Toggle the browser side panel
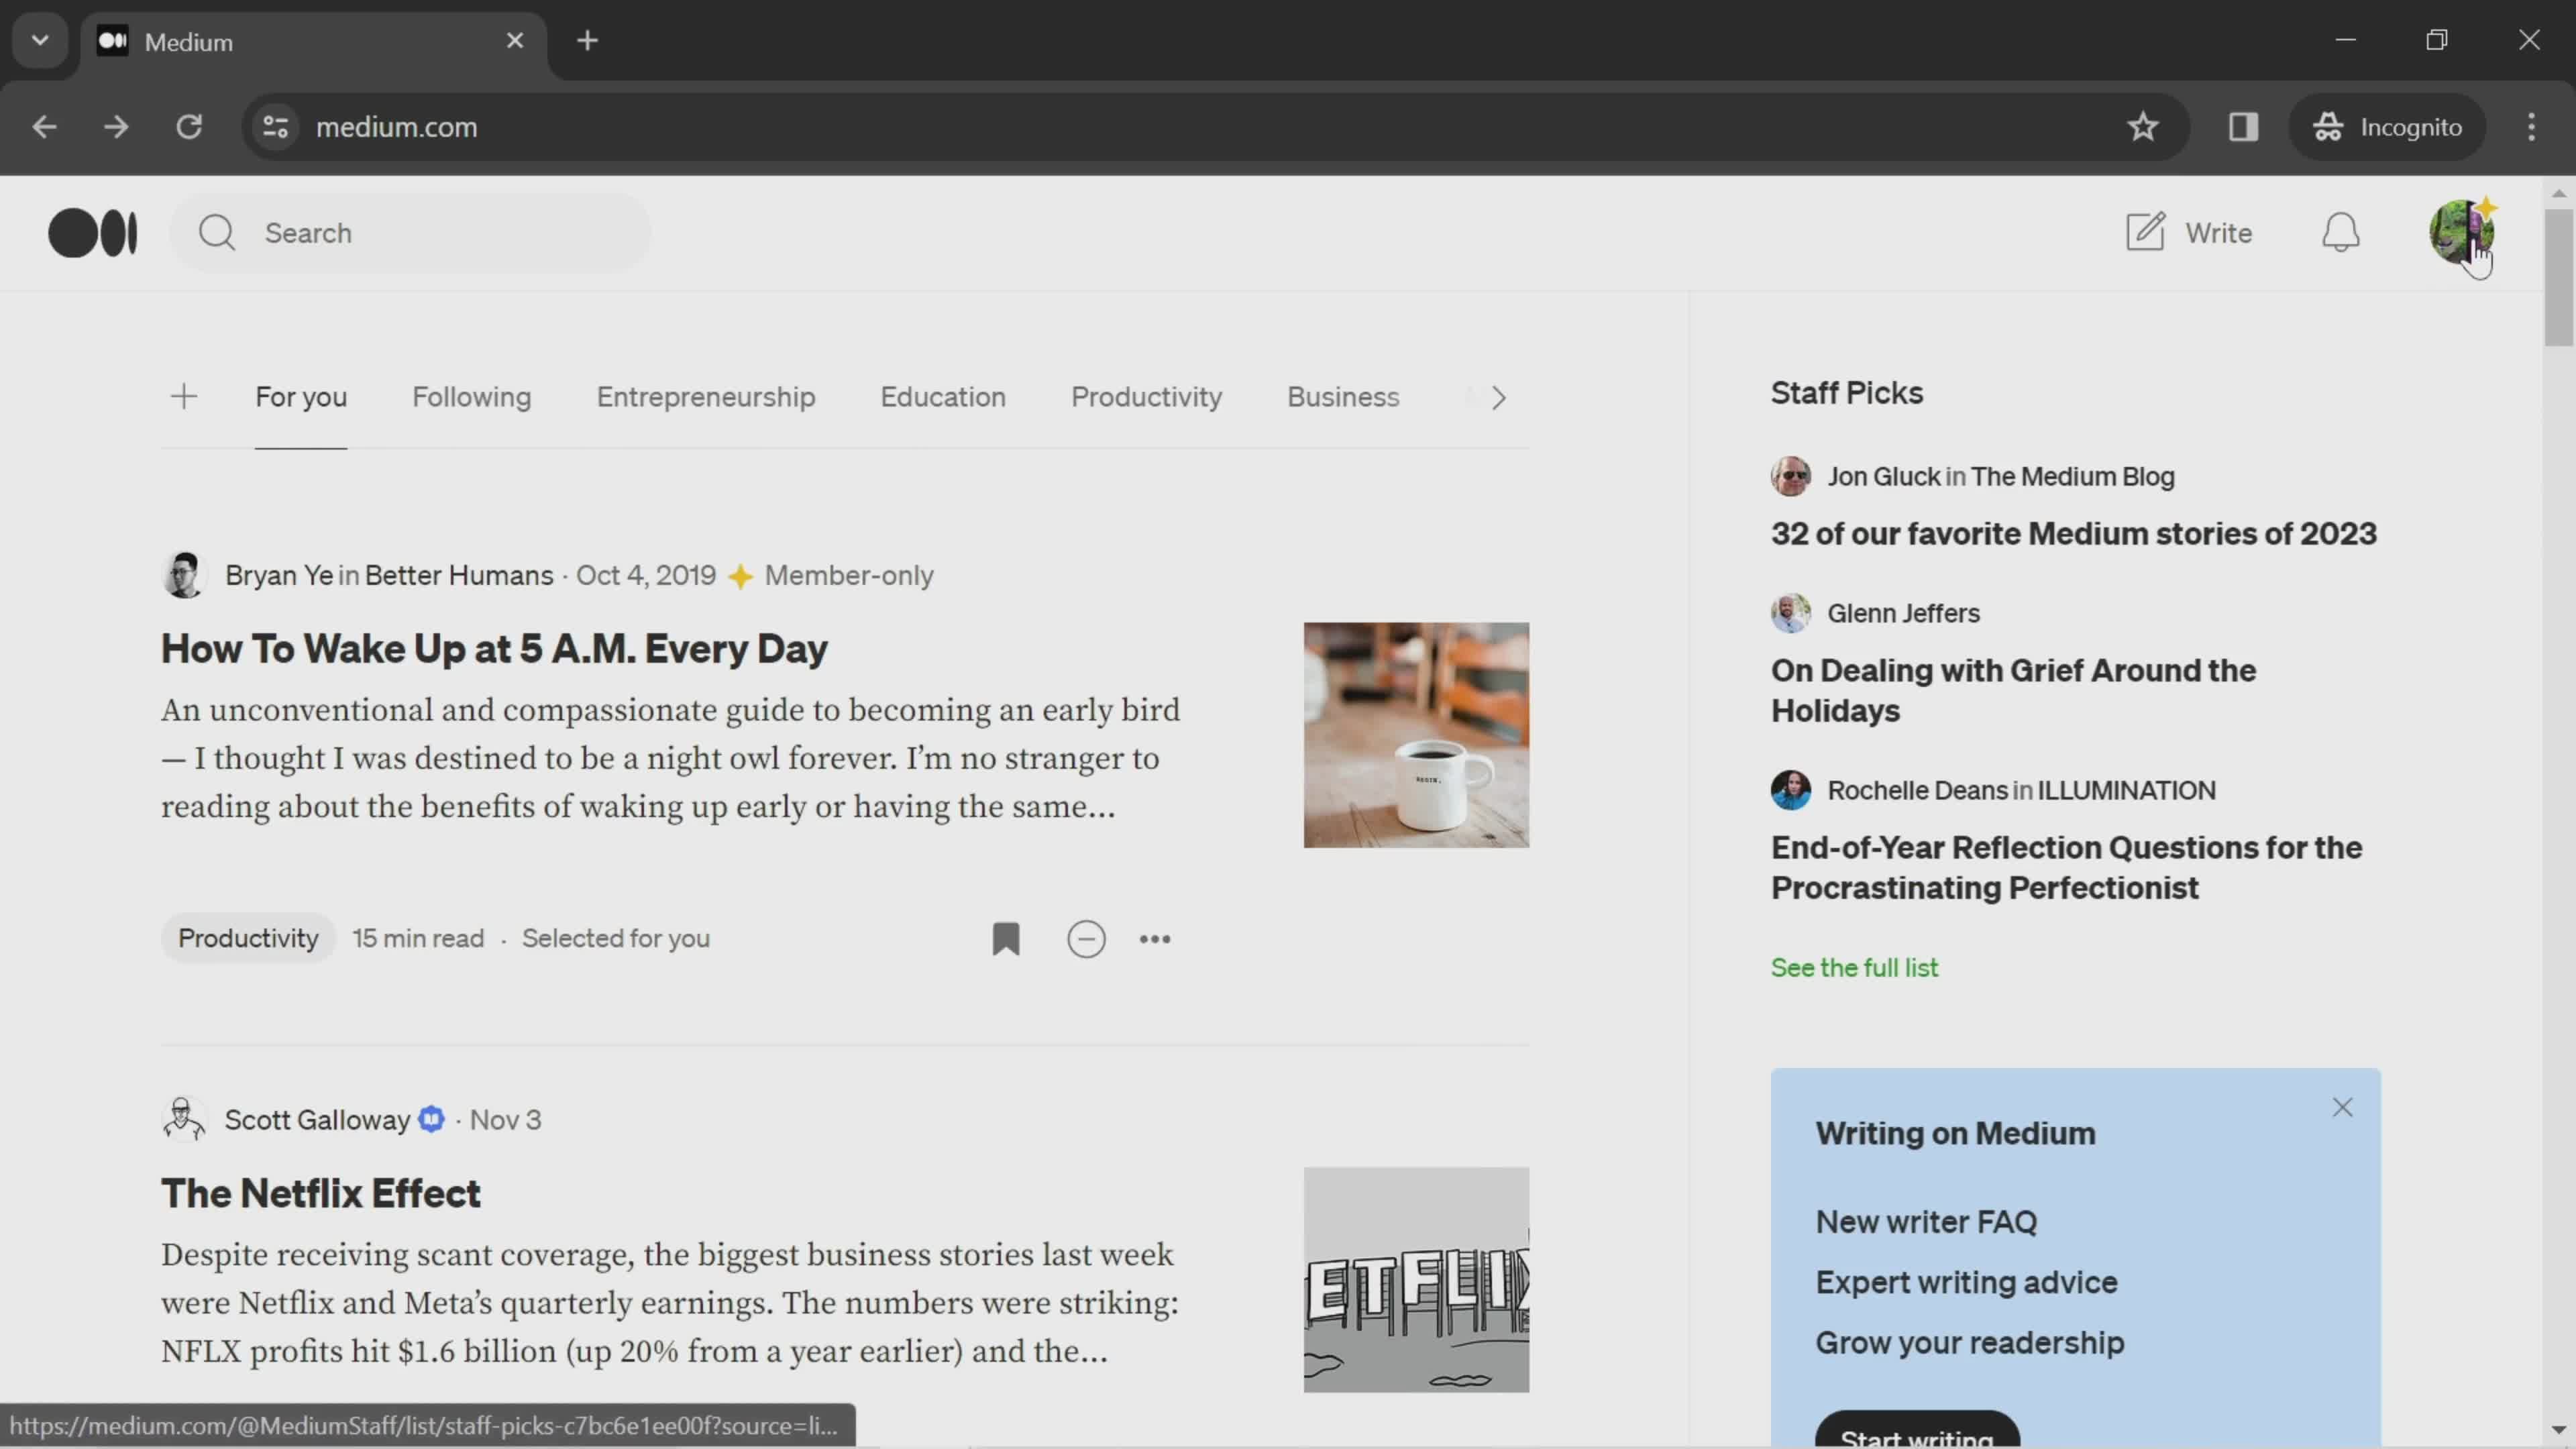Image resolution: width=2576 pixels, height=1449 pixels. (x=2243, y=127)
